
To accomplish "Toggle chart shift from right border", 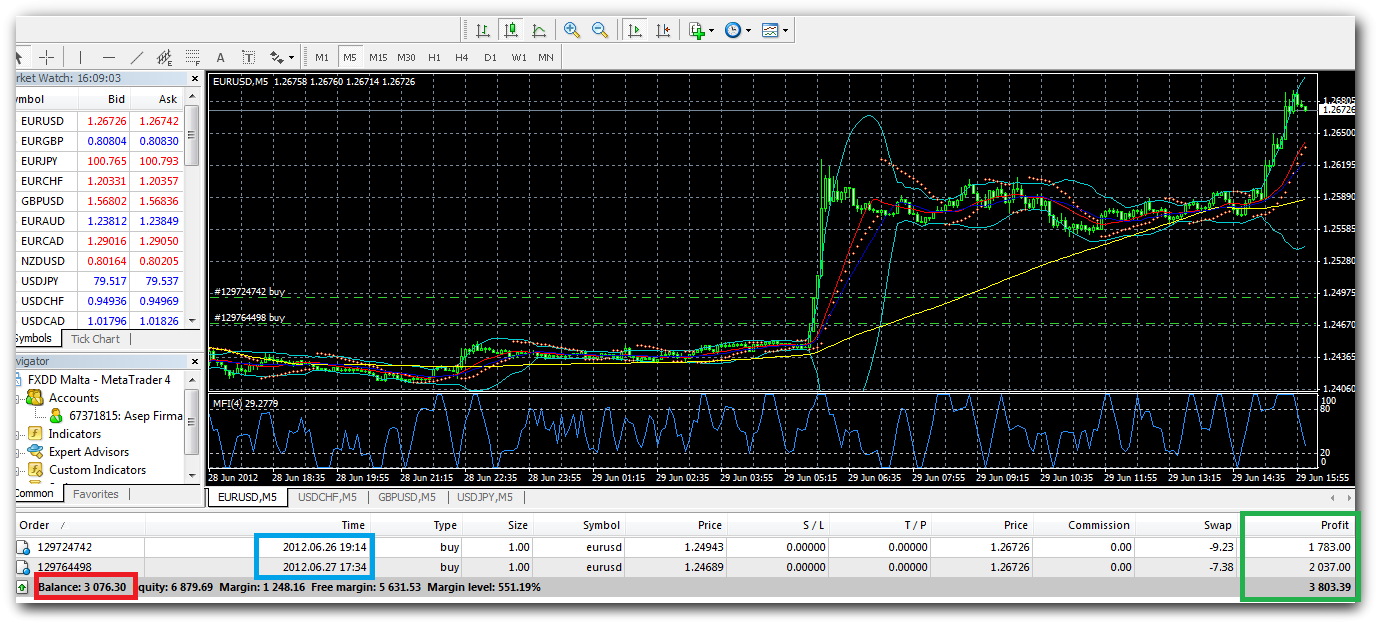I will [662, 30].
